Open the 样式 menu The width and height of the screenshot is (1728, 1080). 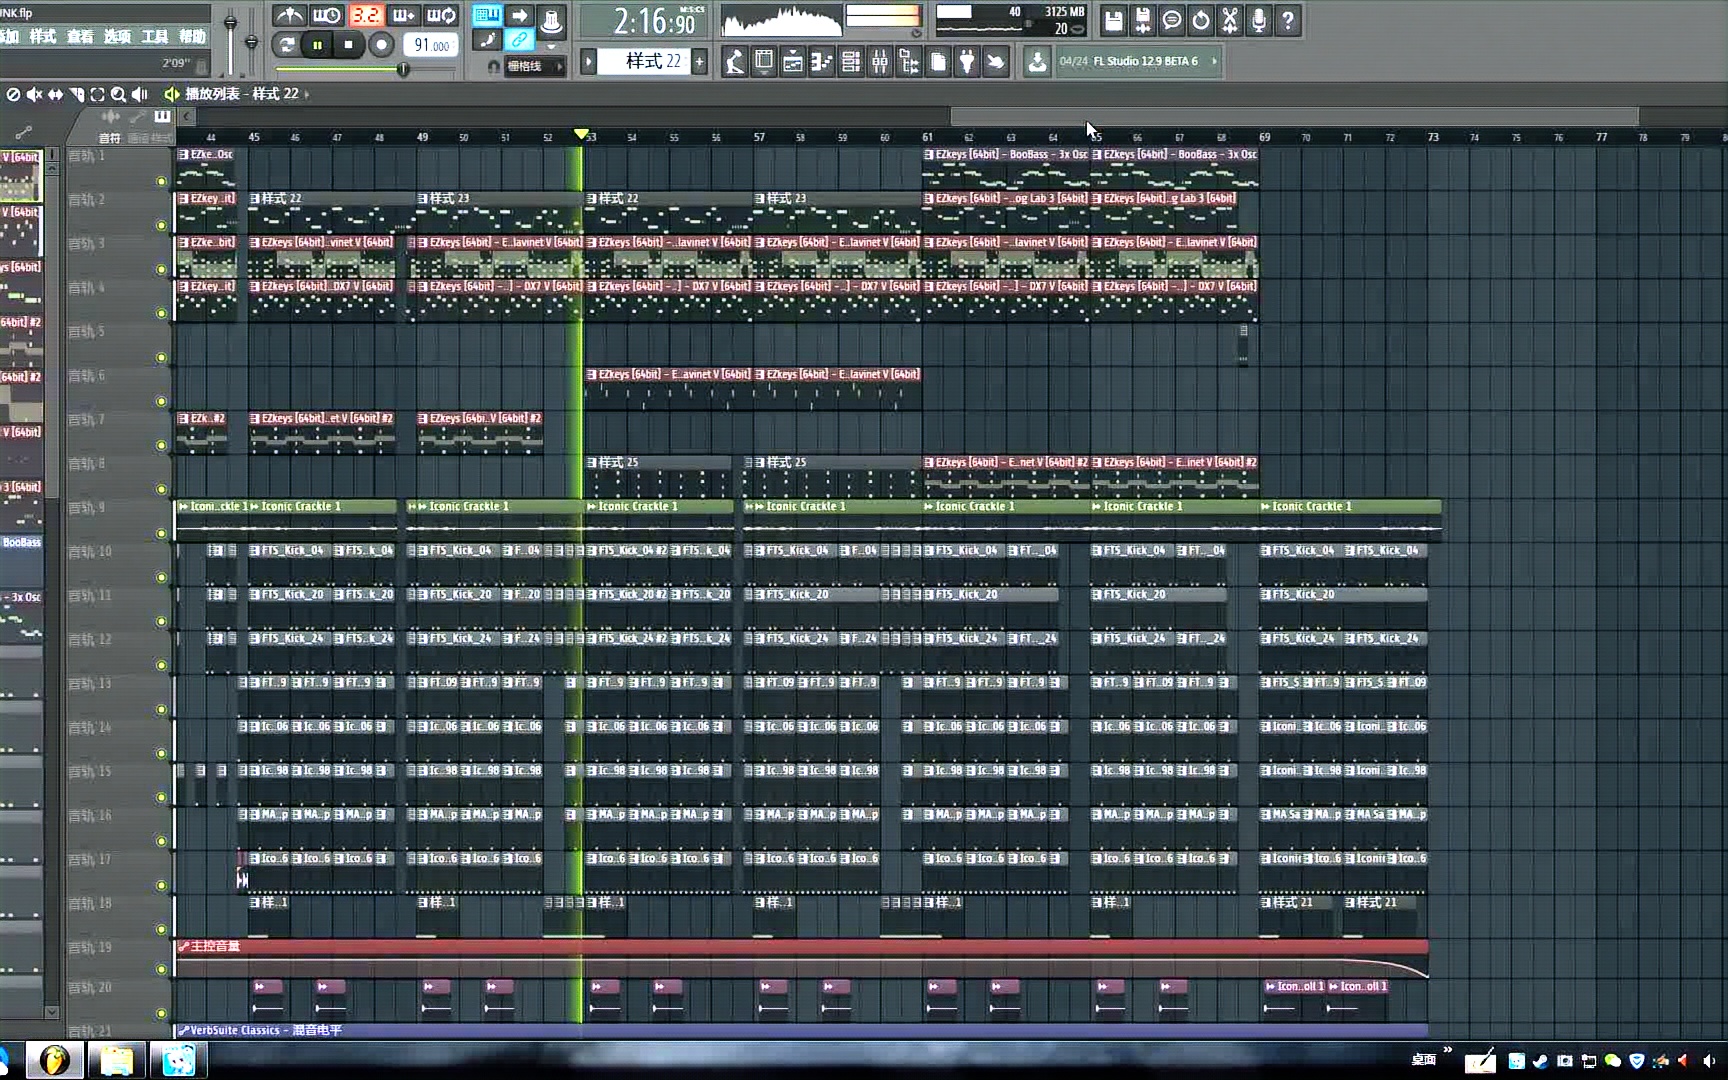42,36
